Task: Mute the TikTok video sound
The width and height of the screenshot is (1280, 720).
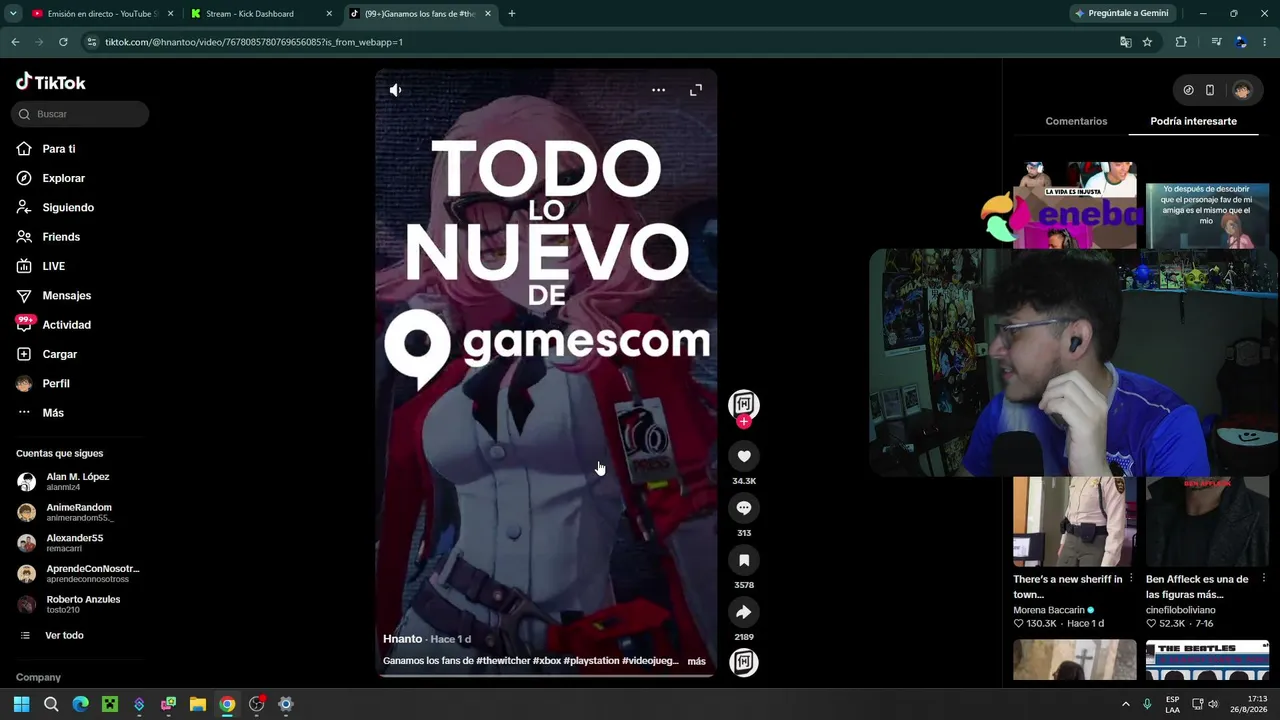Action: pos(396,90)
